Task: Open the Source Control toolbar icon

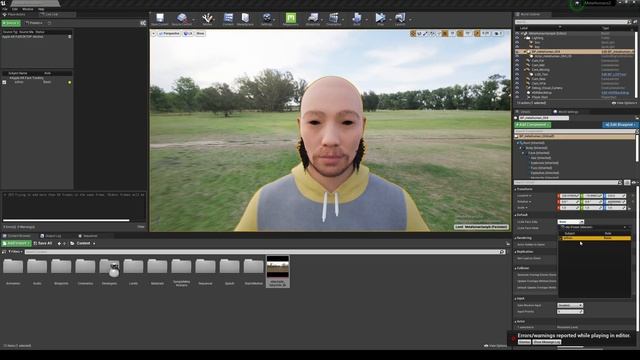Action: coord(182,19)
